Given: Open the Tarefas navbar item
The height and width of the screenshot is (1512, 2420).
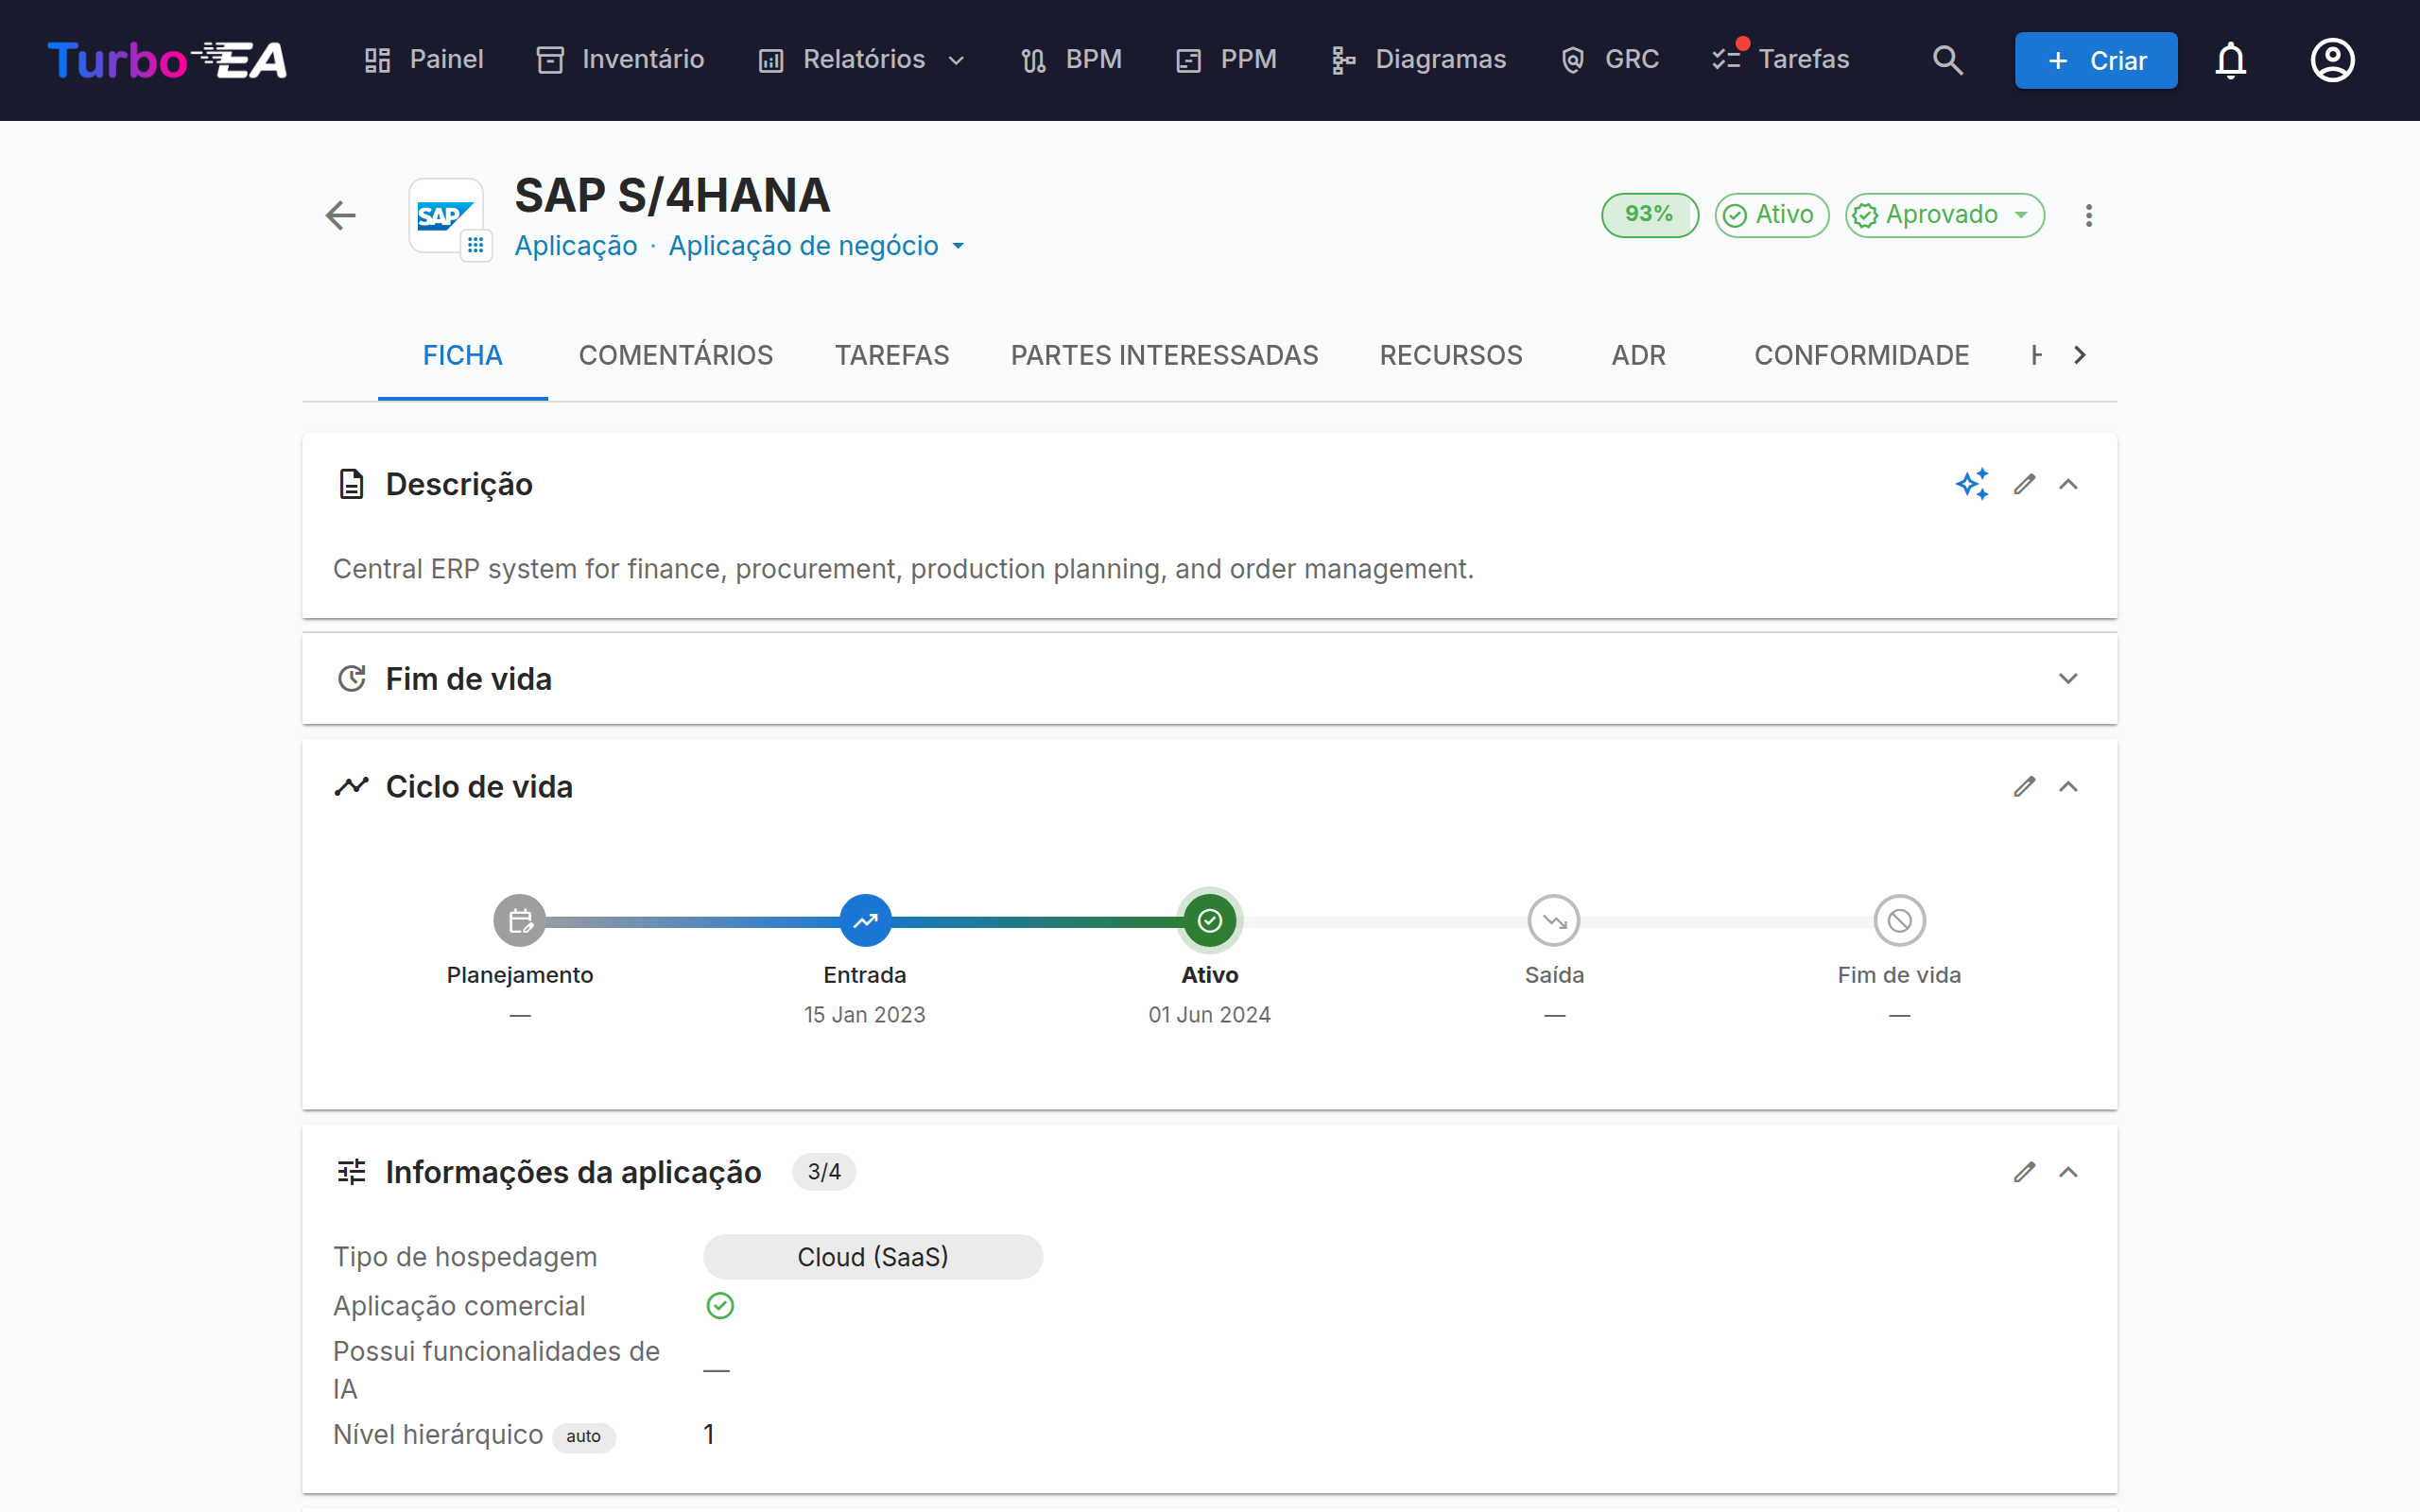Looking at the screenshot, I should pyautogui.click(x=1781, y=60).
